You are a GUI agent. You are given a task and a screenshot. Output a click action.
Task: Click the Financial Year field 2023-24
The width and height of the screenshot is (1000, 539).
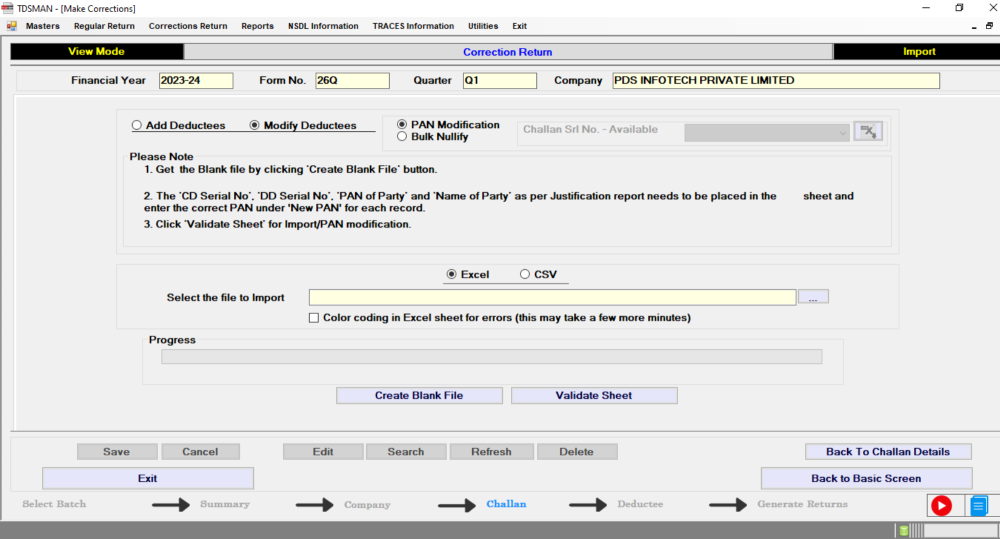[196, 80]
